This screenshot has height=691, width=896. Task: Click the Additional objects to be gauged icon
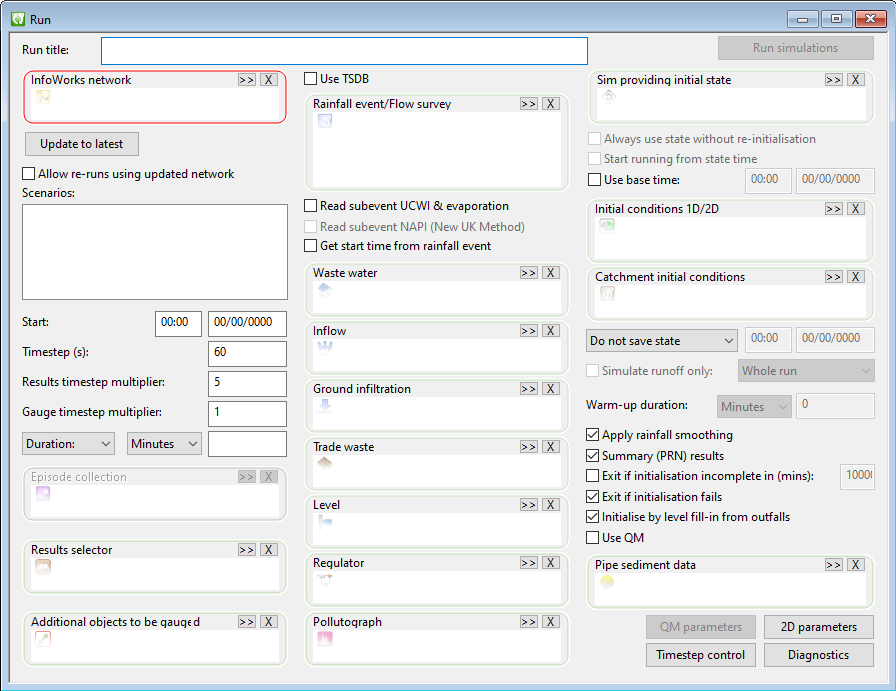pyautogui.click(x=43, y=639)
